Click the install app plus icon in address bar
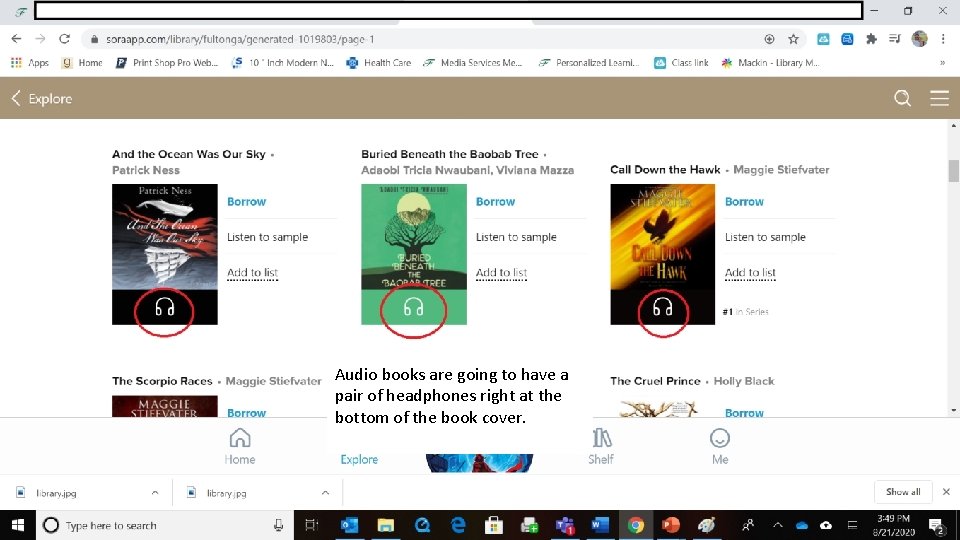 pos(770,39)
